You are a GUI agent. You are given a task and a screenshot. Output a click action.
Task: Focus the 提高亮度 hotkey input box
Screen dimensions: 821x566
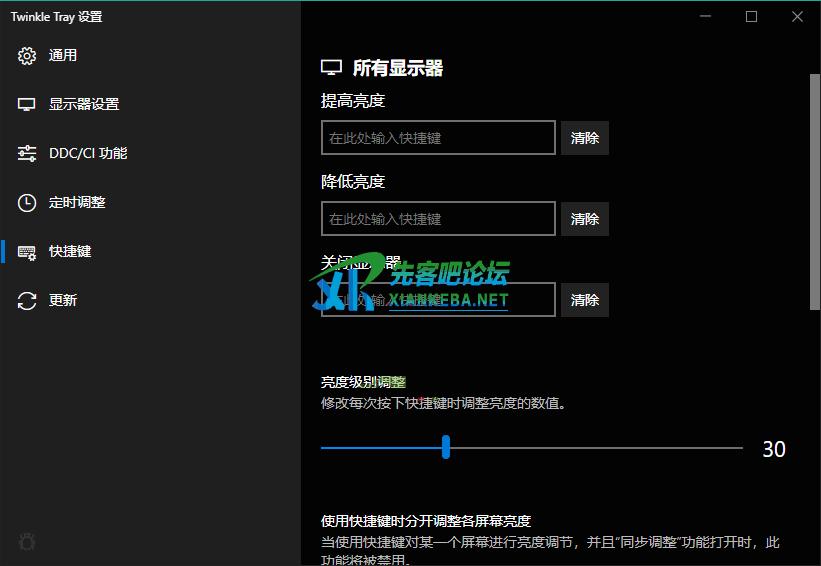point(438,138)
